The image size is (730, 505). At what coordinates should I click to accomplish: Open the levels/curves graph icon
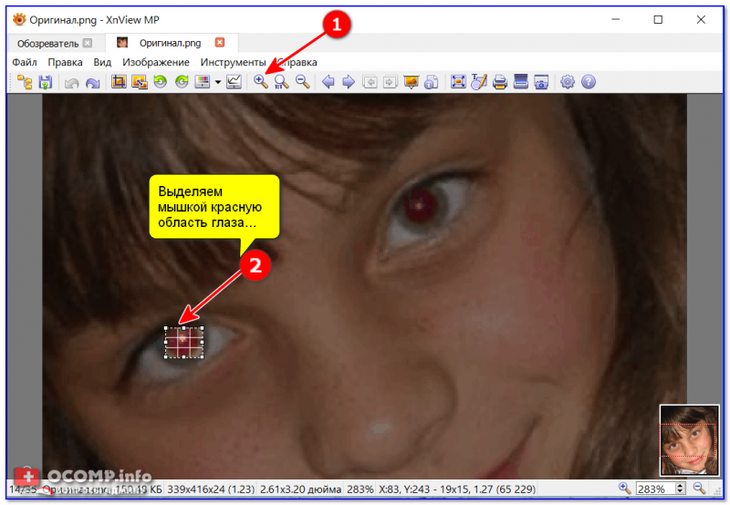pos(233,82)
